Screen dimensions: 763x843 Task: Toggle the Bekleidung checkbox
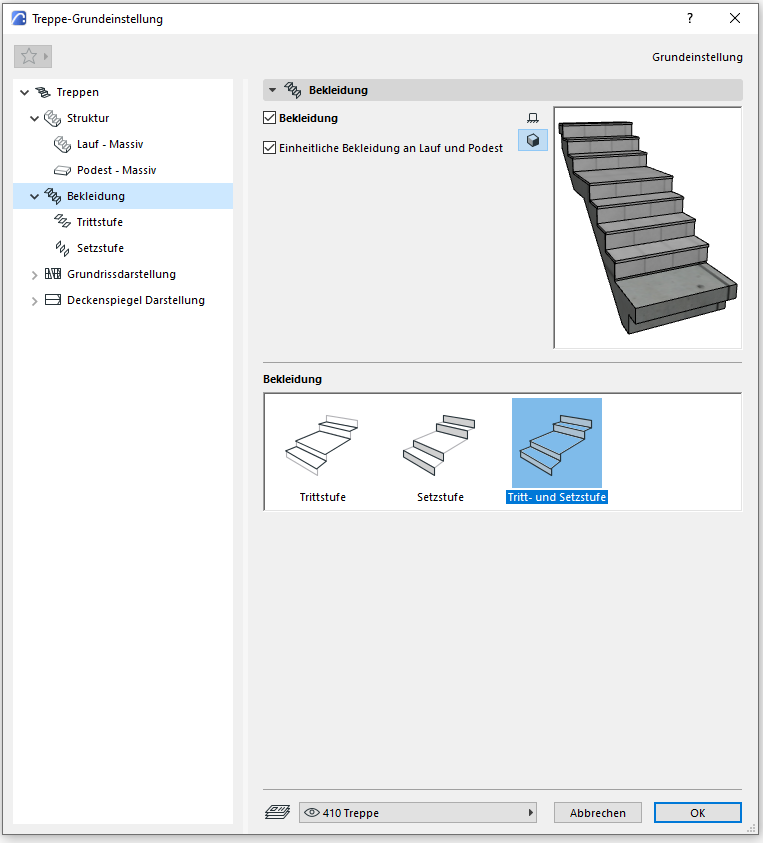pos(269,118)
